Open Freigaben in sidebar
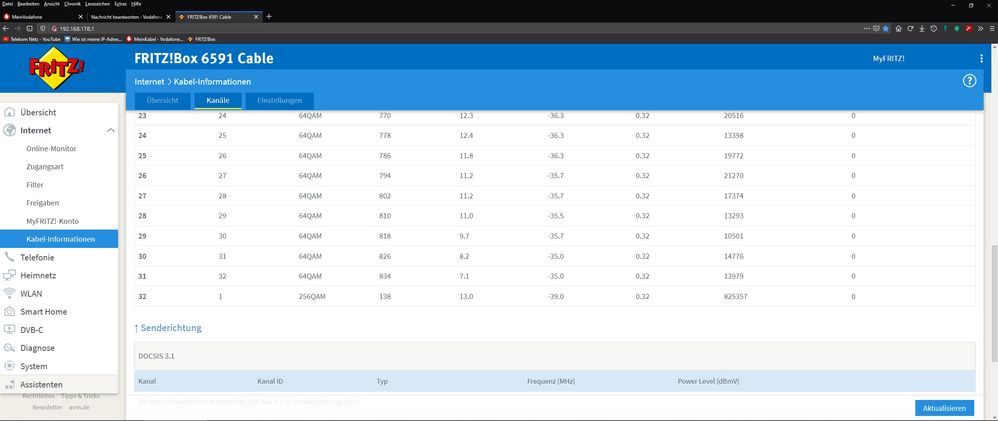 pyautogui.click(x=43, y=203)
